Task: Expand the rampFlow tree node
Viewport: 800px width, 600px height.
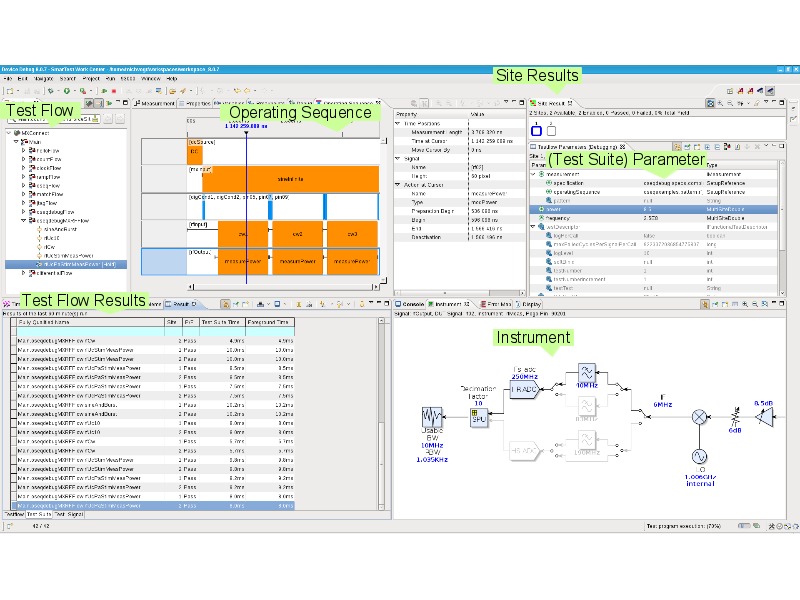Action: [23, 177]
